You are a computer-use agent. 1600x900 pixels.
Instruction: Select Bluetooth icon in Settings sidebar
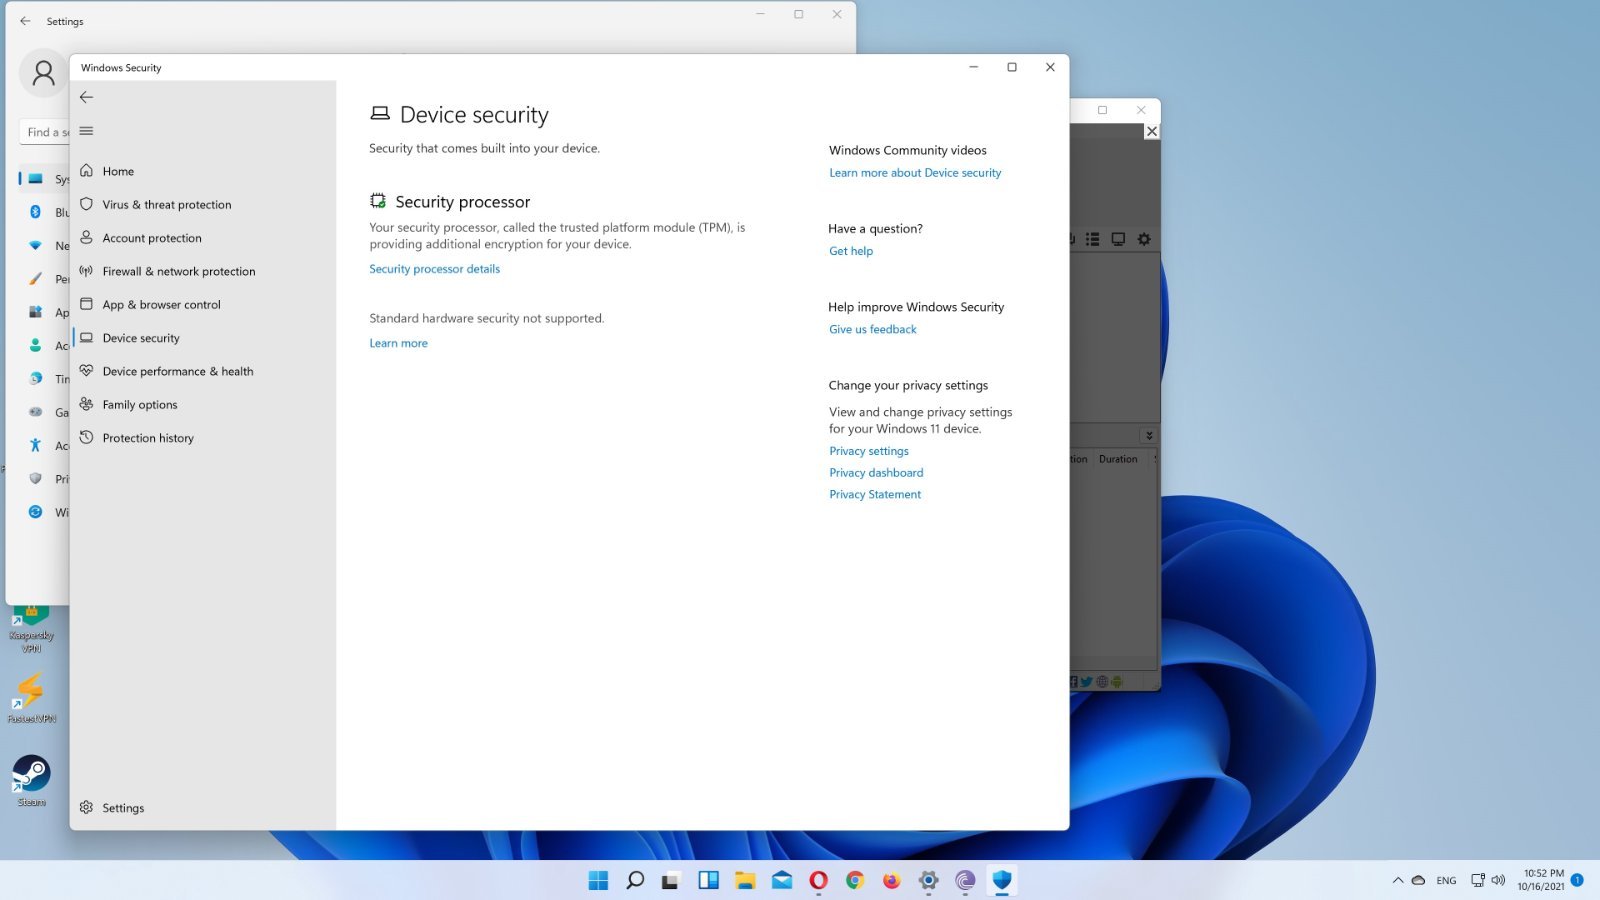tap(35, 212)
